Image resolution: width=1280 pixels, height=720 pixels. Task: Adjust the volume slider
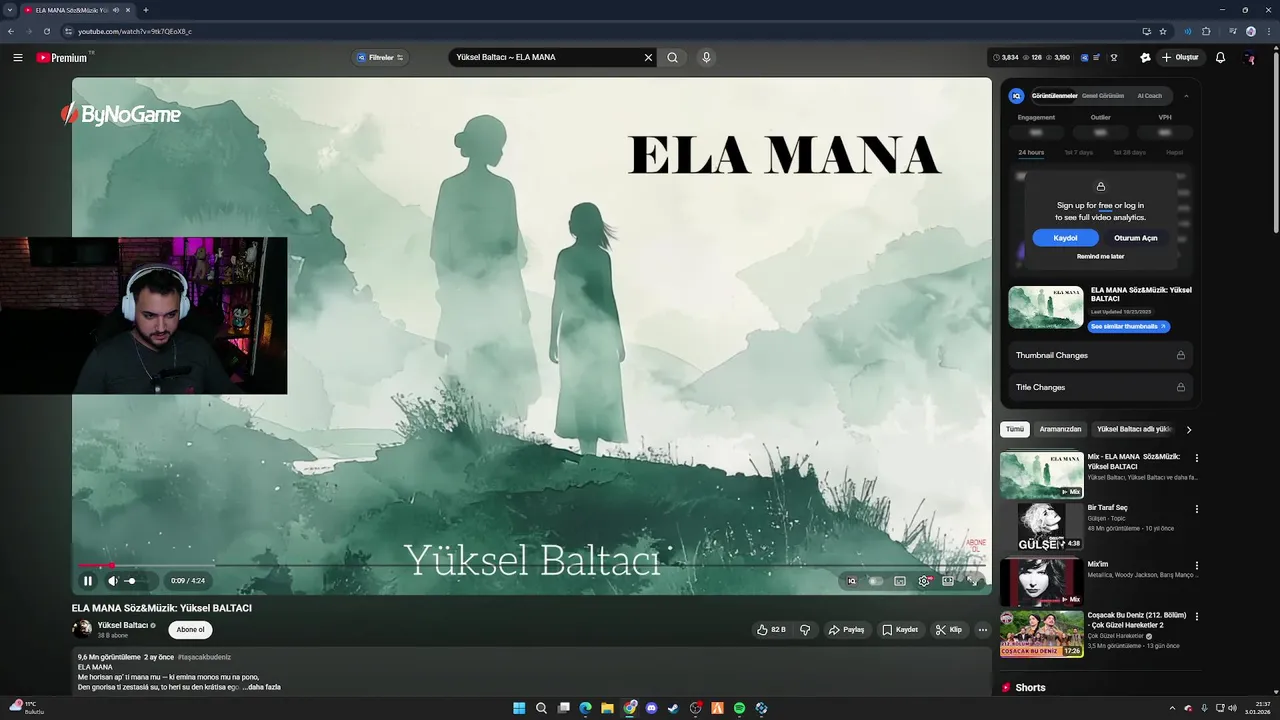[136, 581]
